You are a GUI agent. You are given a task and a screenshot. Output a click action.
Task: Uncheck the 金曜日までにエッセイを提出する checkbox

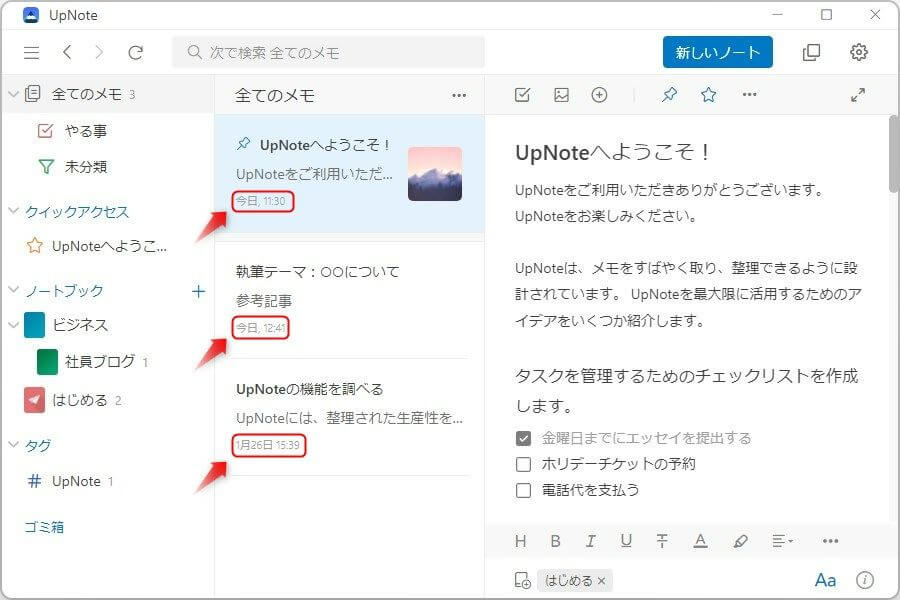click(x=523, y=439)
